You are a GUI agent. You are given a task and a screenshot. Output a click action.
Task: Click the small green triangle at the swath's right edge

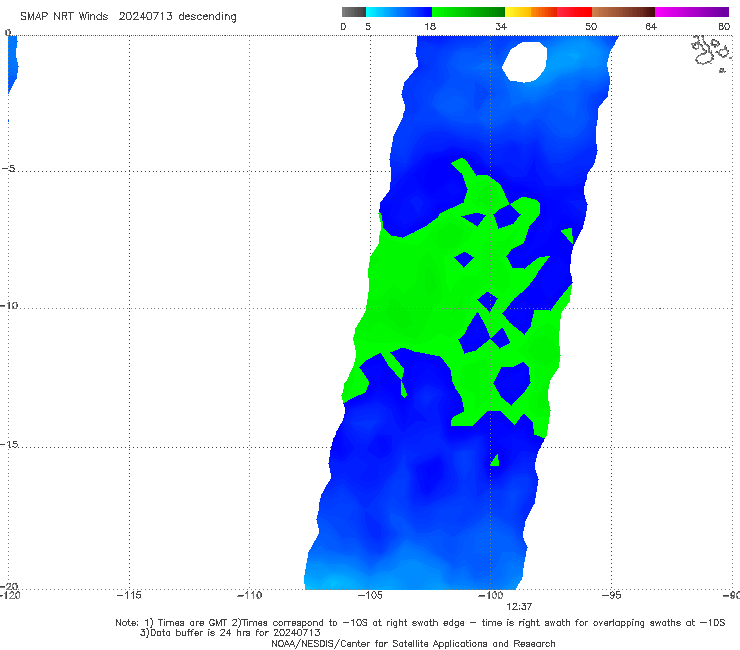[x=568, y=235]
